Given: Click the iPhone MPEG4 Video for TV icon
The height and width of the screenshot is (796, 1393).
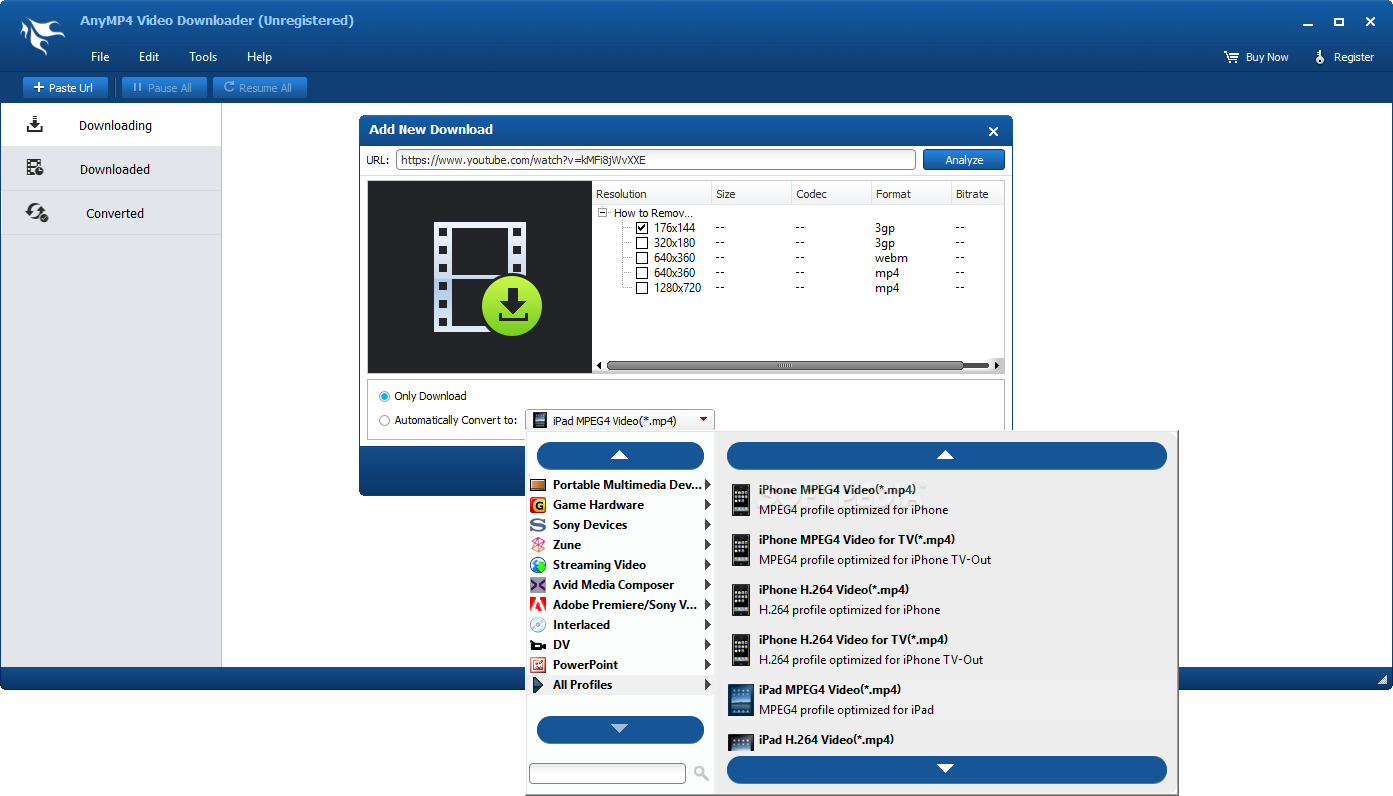Looking at the screenshot, I should (741, 550).
